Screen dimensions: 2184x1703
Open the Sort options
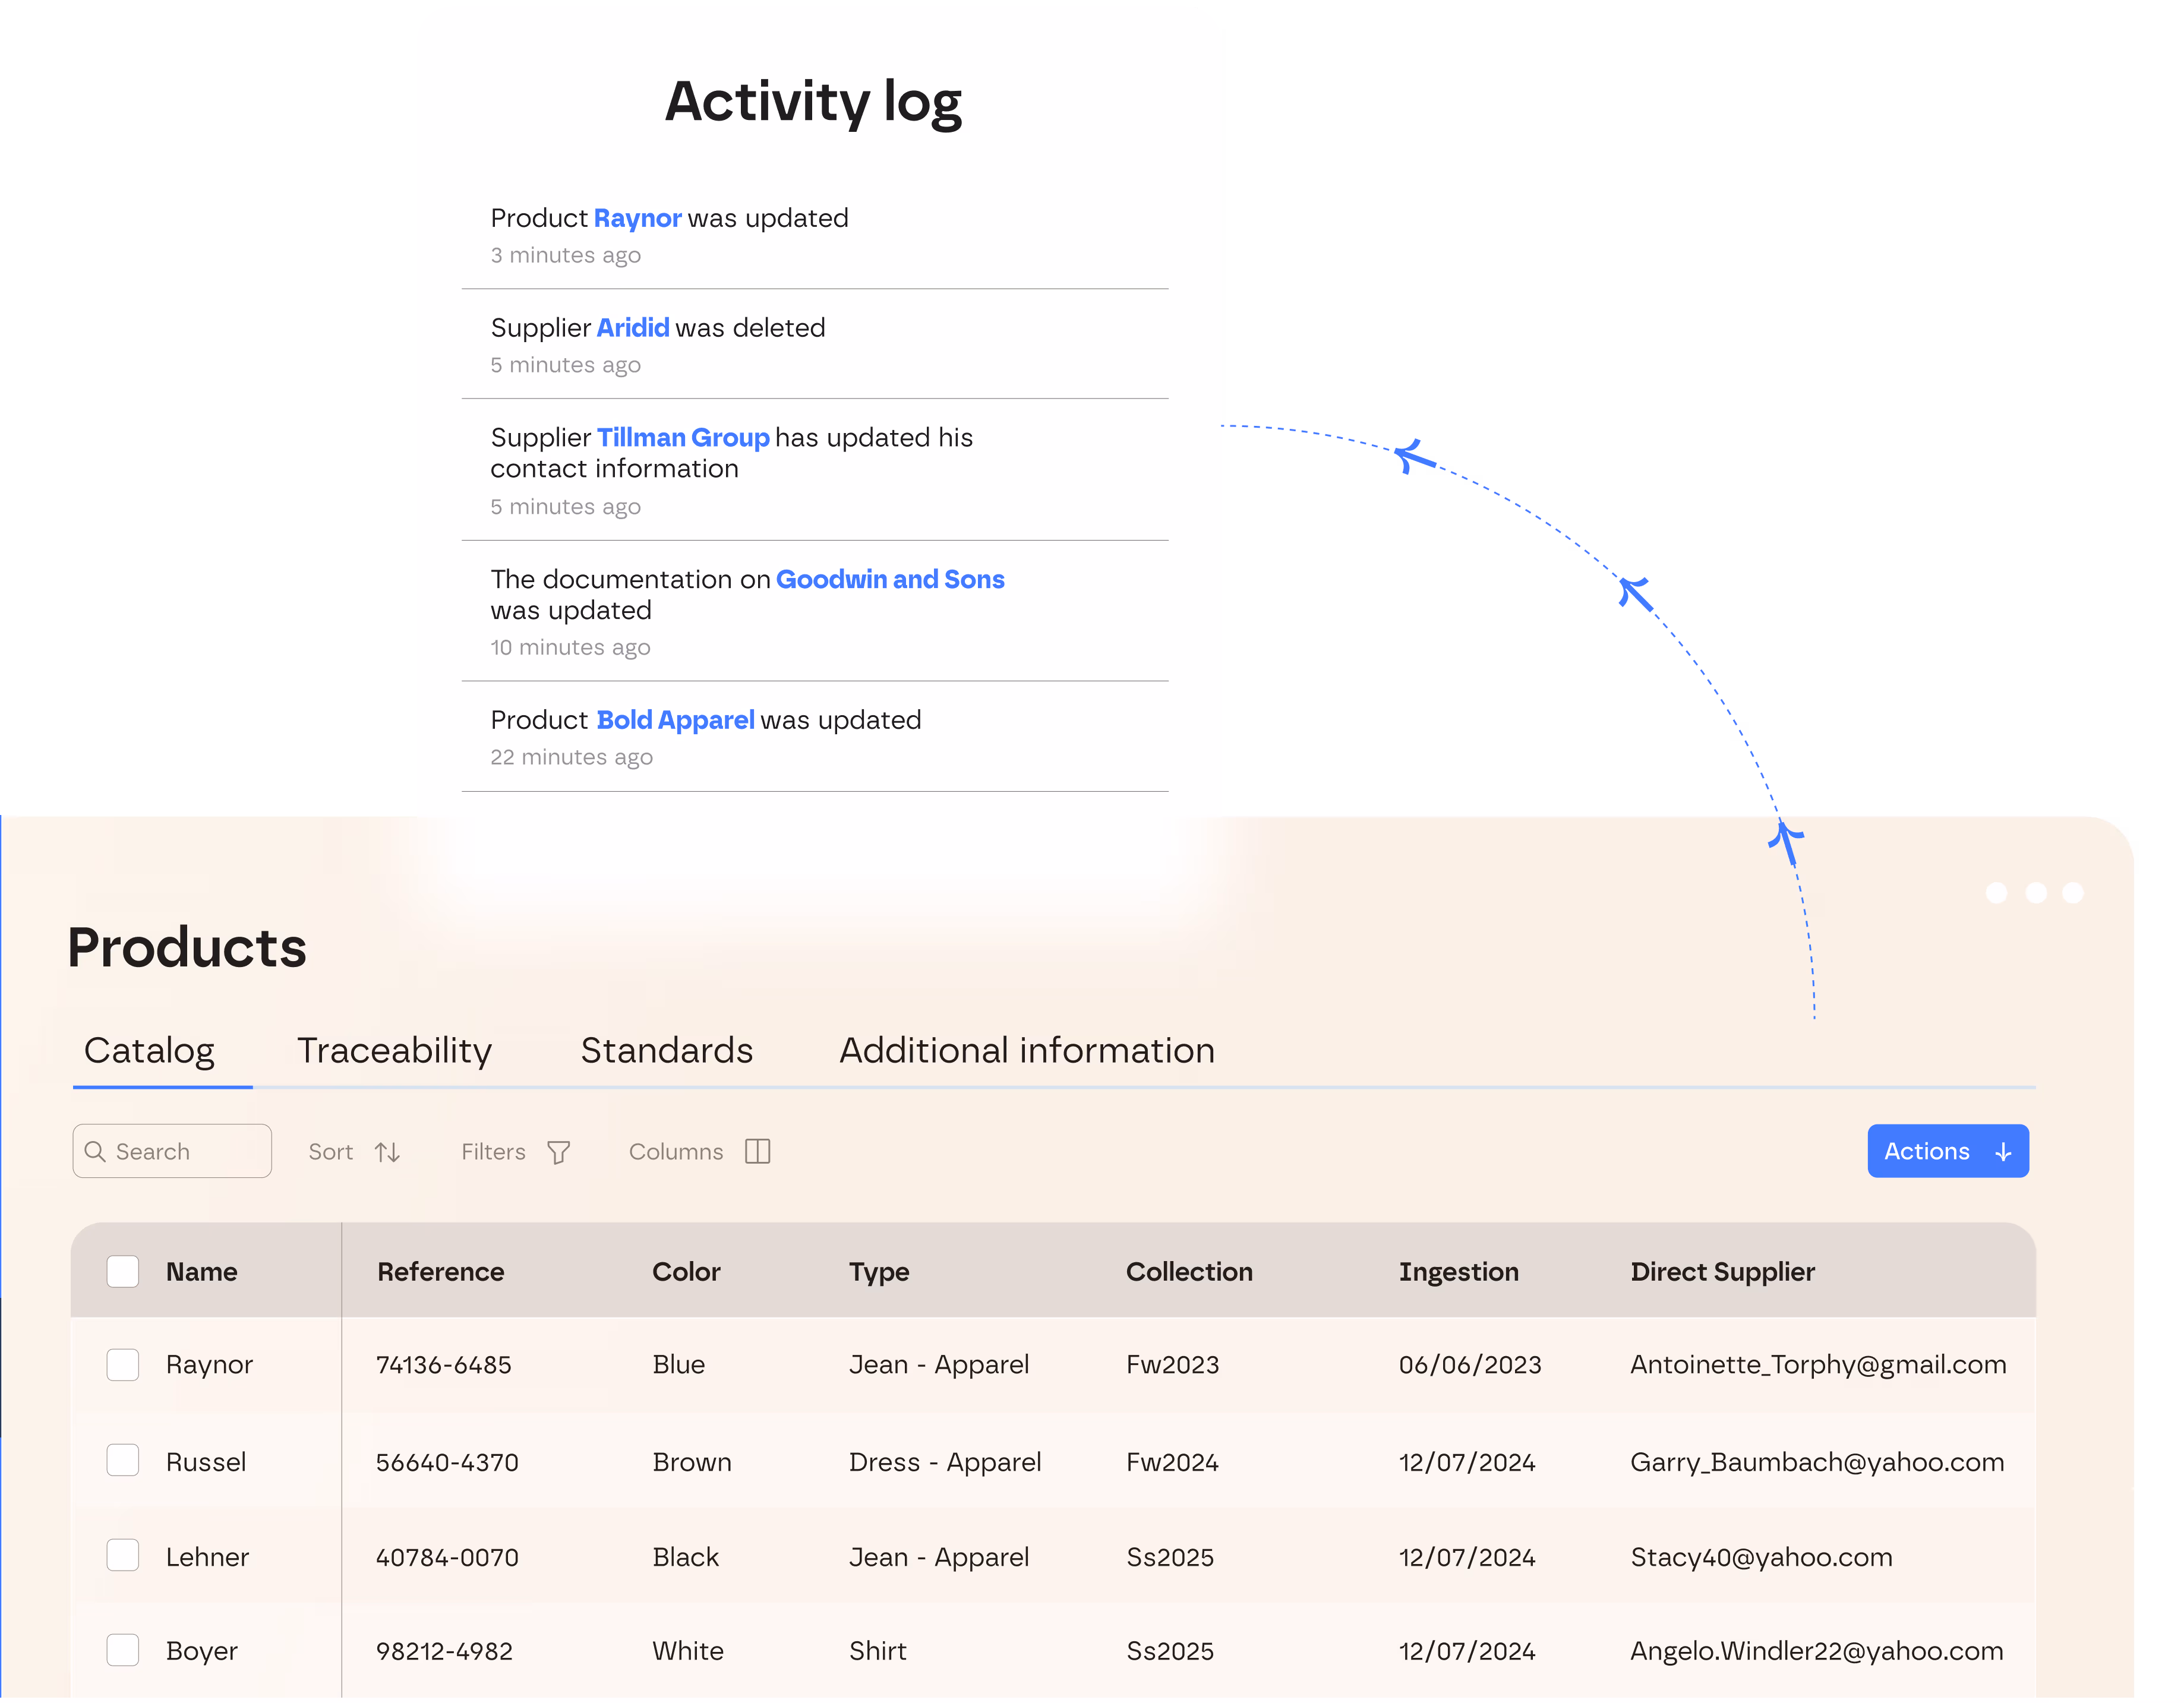(332, 1152)
